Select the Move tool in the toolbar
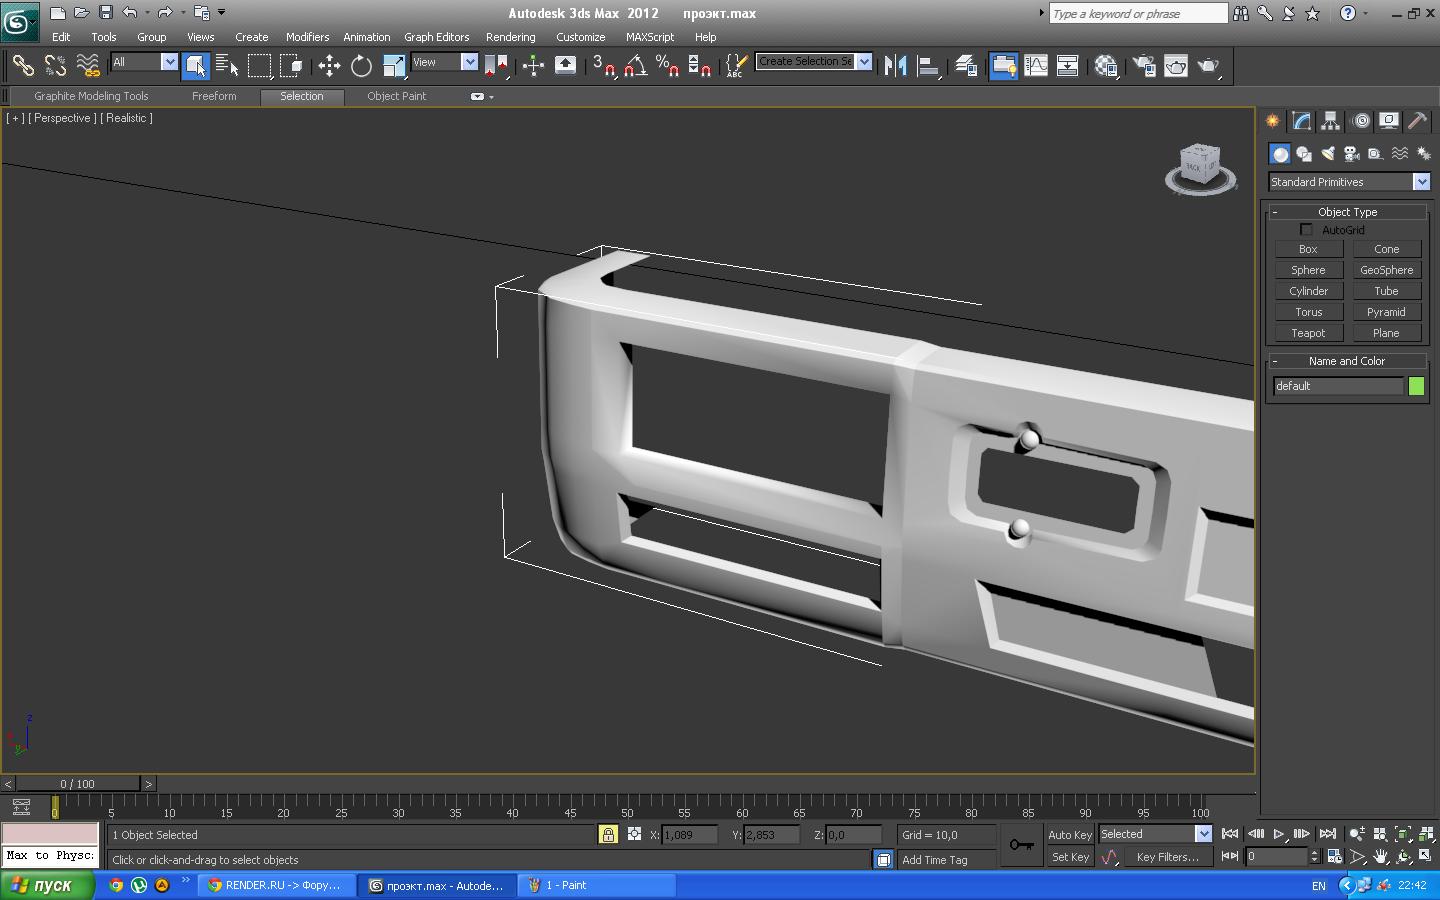This screenshot has height=900, width=1440. (x=329, y=66)
